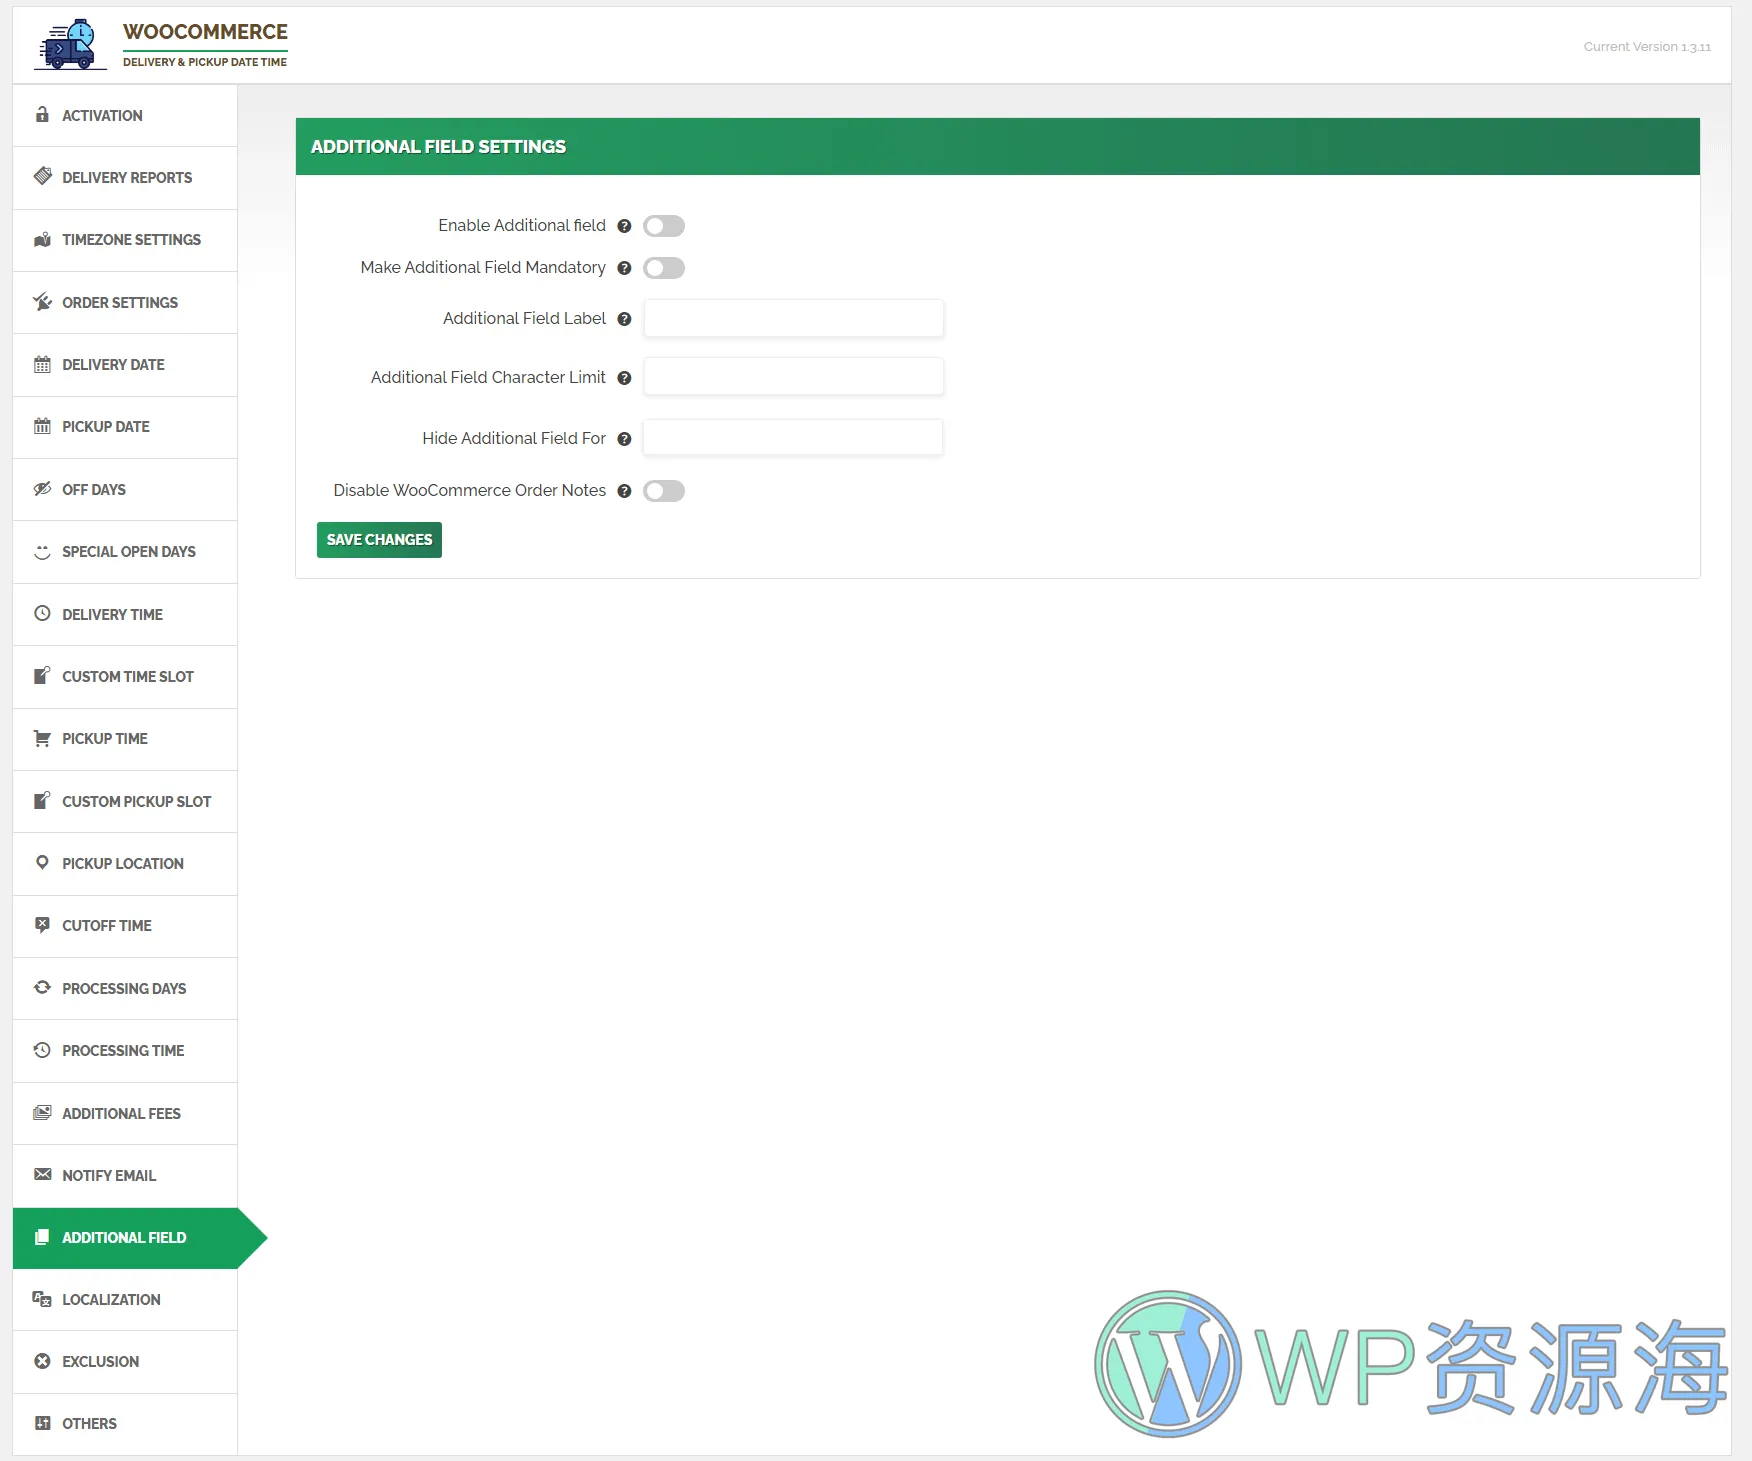Click the Additional Field Character Limit input
The height and width of the screenshot is (1461, 1752).
pyautogui.click(x=793, y=377)
